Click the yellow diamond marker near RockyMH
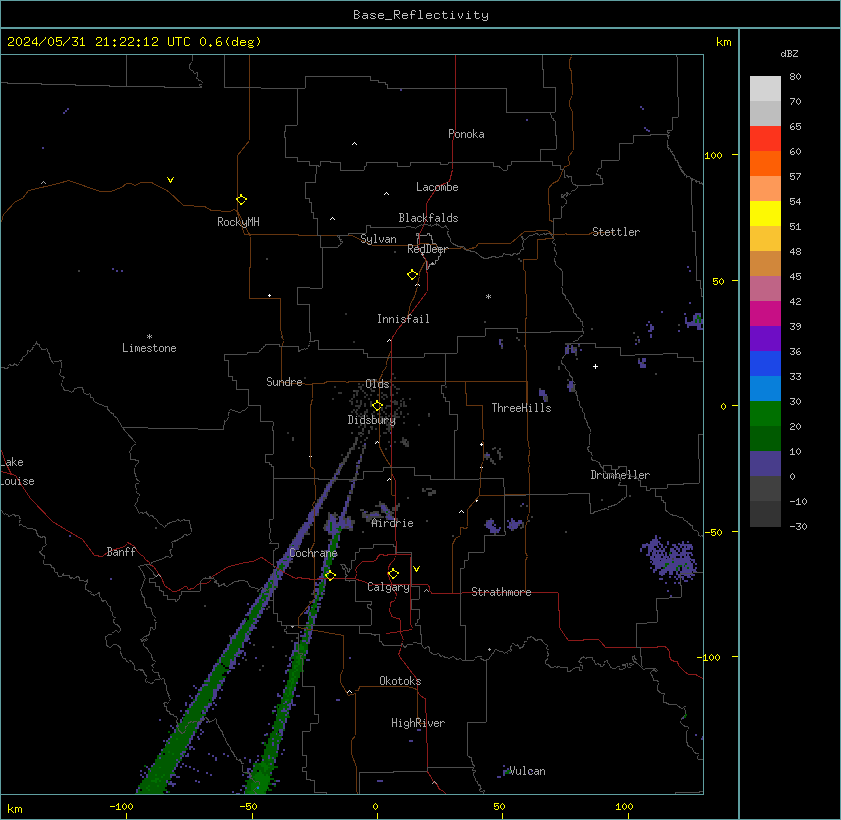The height and width of the screenshot is (820, 841). [241, 200]
